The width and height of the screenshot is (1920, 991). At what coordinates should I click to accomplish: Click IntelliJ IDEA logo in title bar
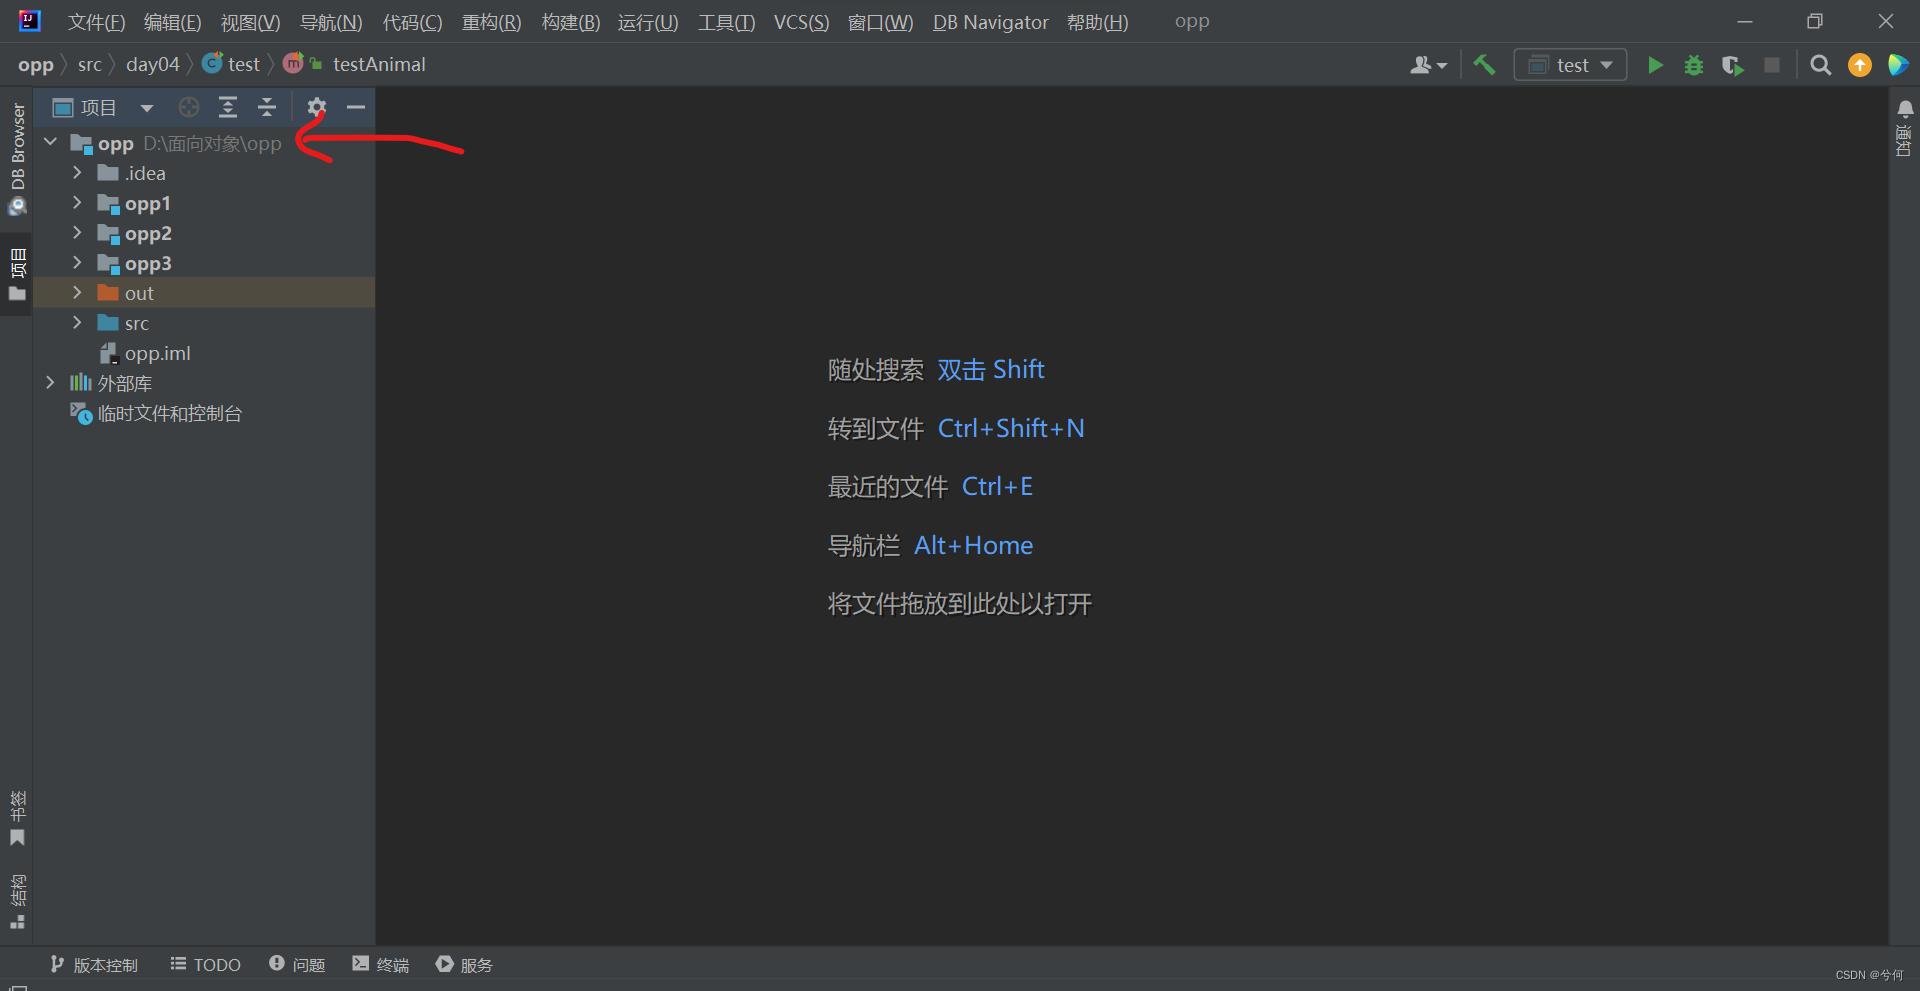30,21
